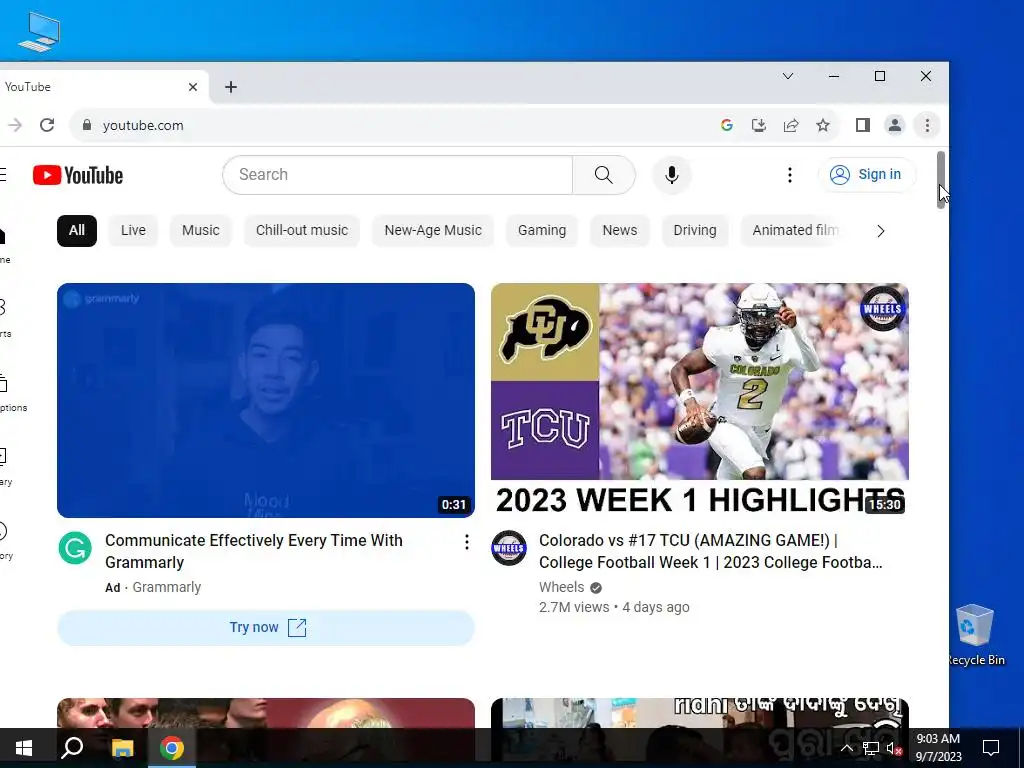
Task: Click the Try now ad button
Action: click(x=266, y=628)
